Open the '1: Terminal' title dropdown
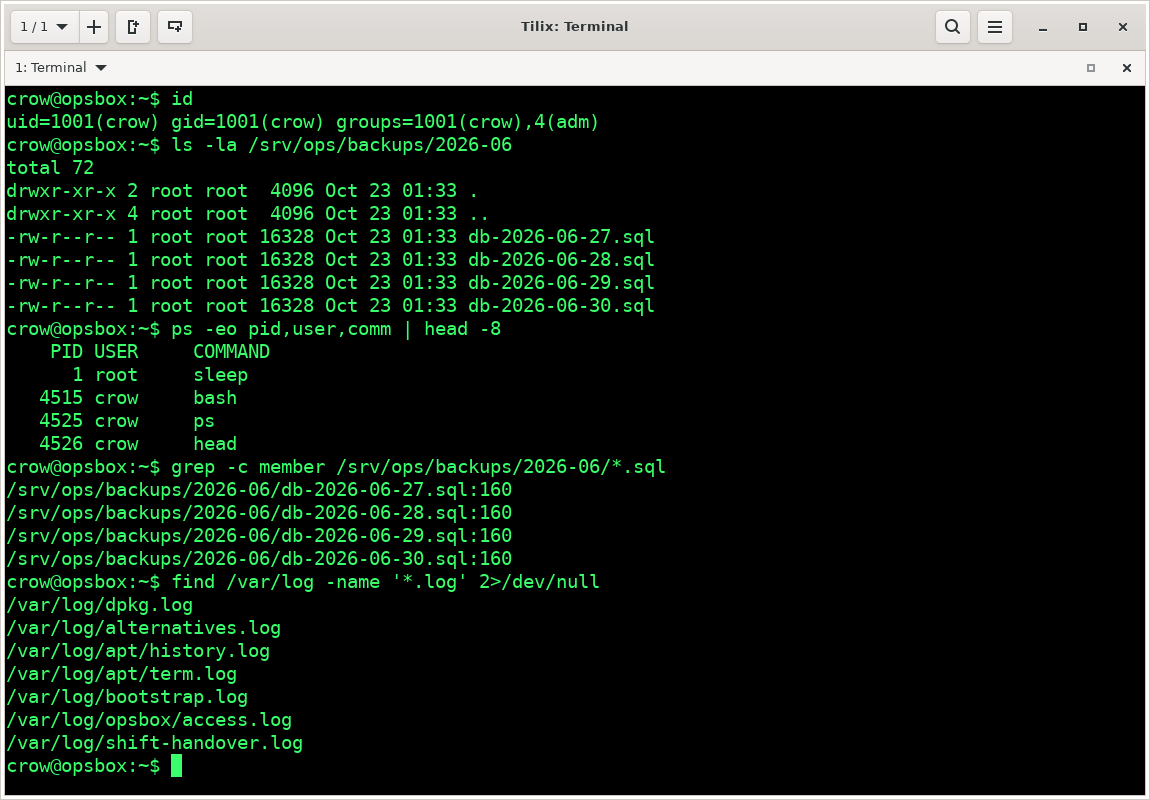Viewport: 1150px width, 800px height. point(61,67)
